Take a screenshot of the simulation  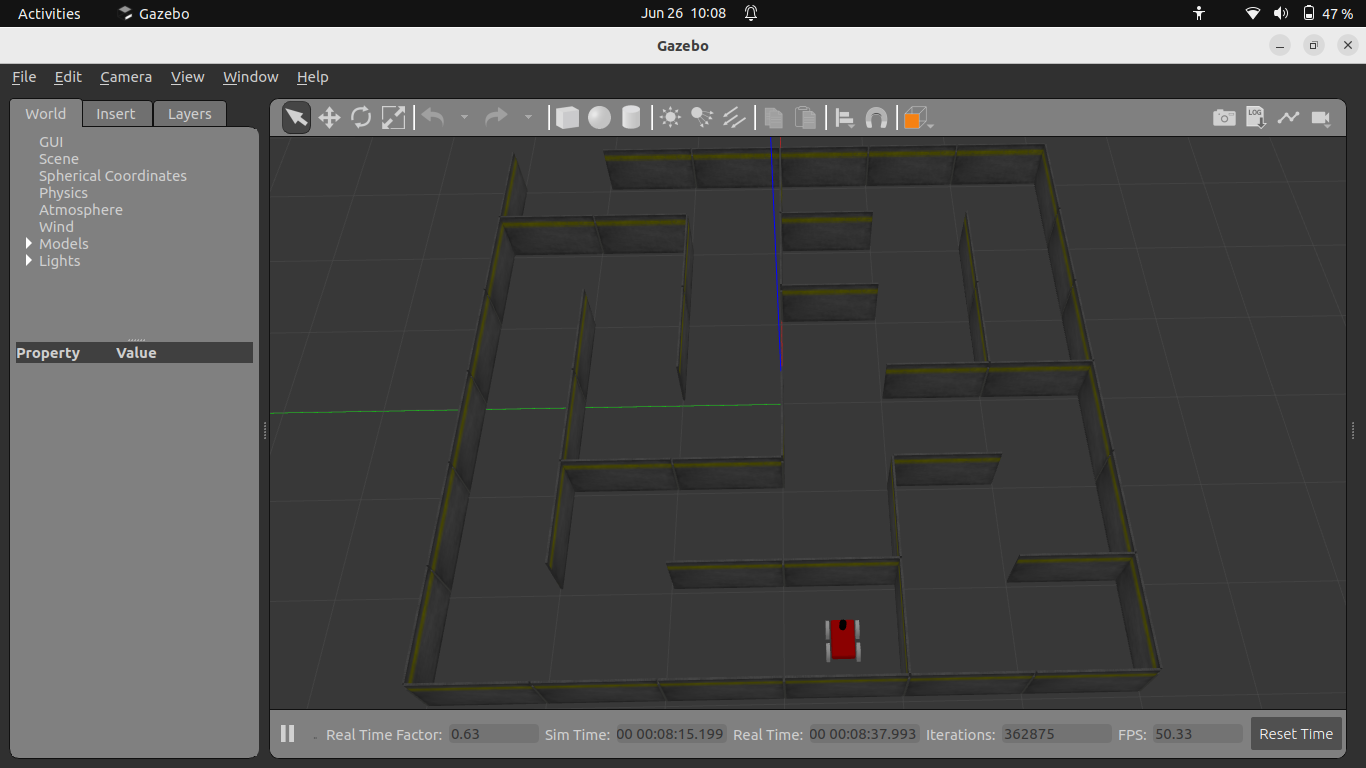pyautogui.click(x=1224, y=117)
